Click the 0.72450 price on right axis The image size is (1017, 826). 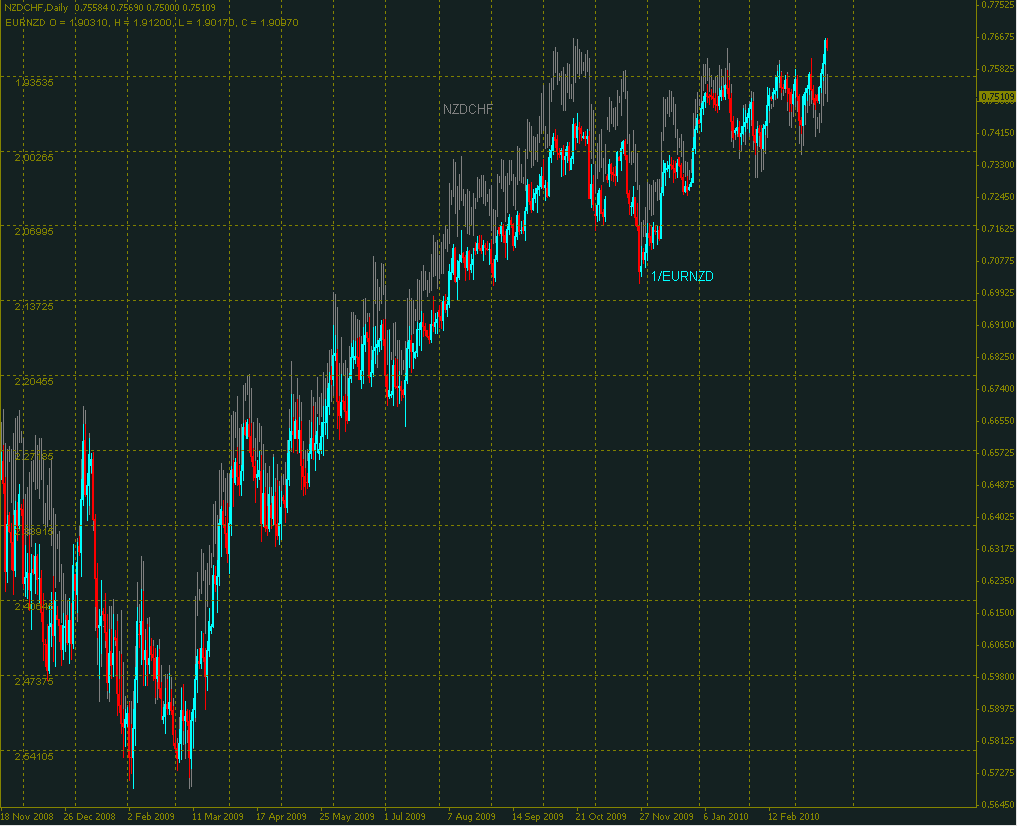click(x=998, y=196)
